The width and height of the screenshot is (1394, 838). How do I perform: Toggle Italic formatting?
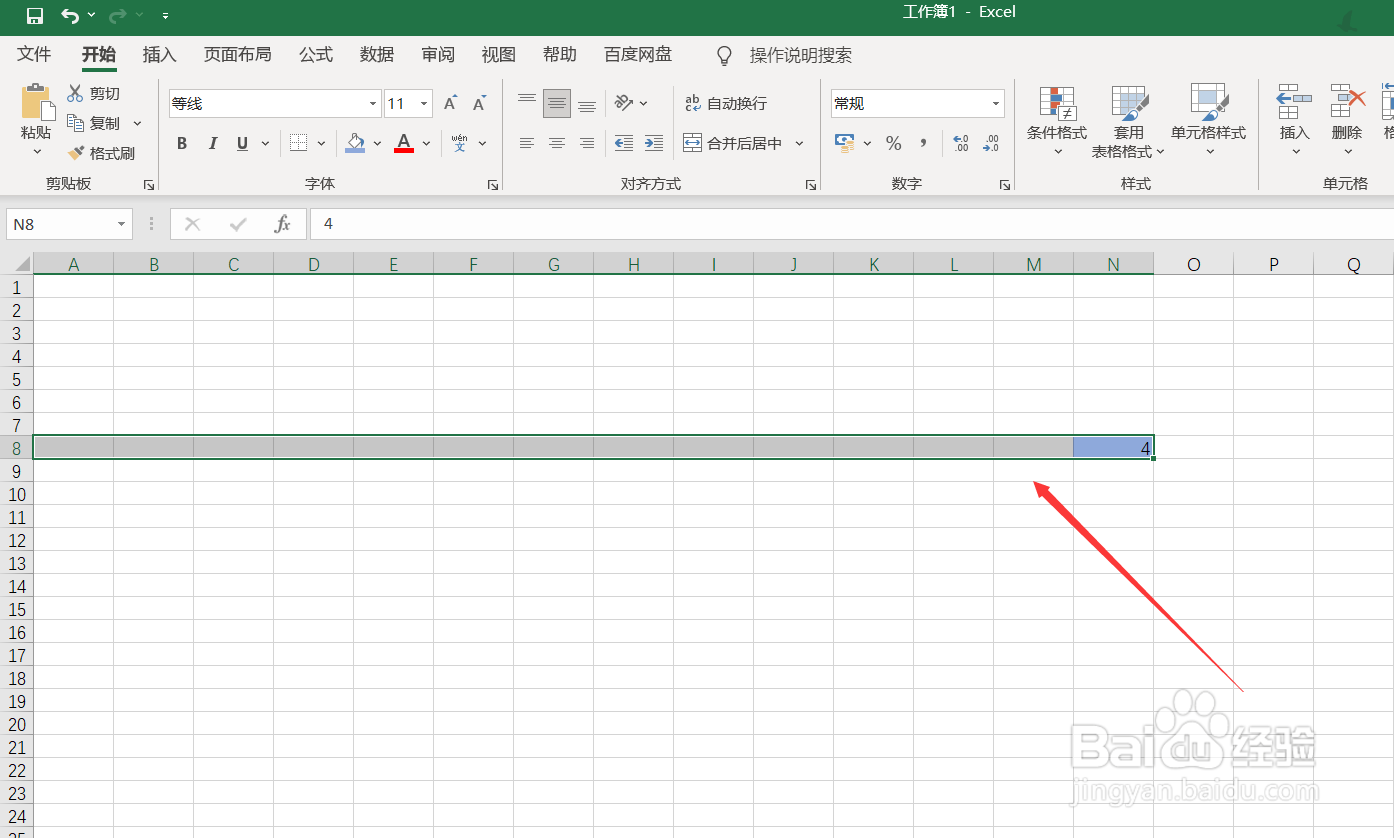click(212, 143)
